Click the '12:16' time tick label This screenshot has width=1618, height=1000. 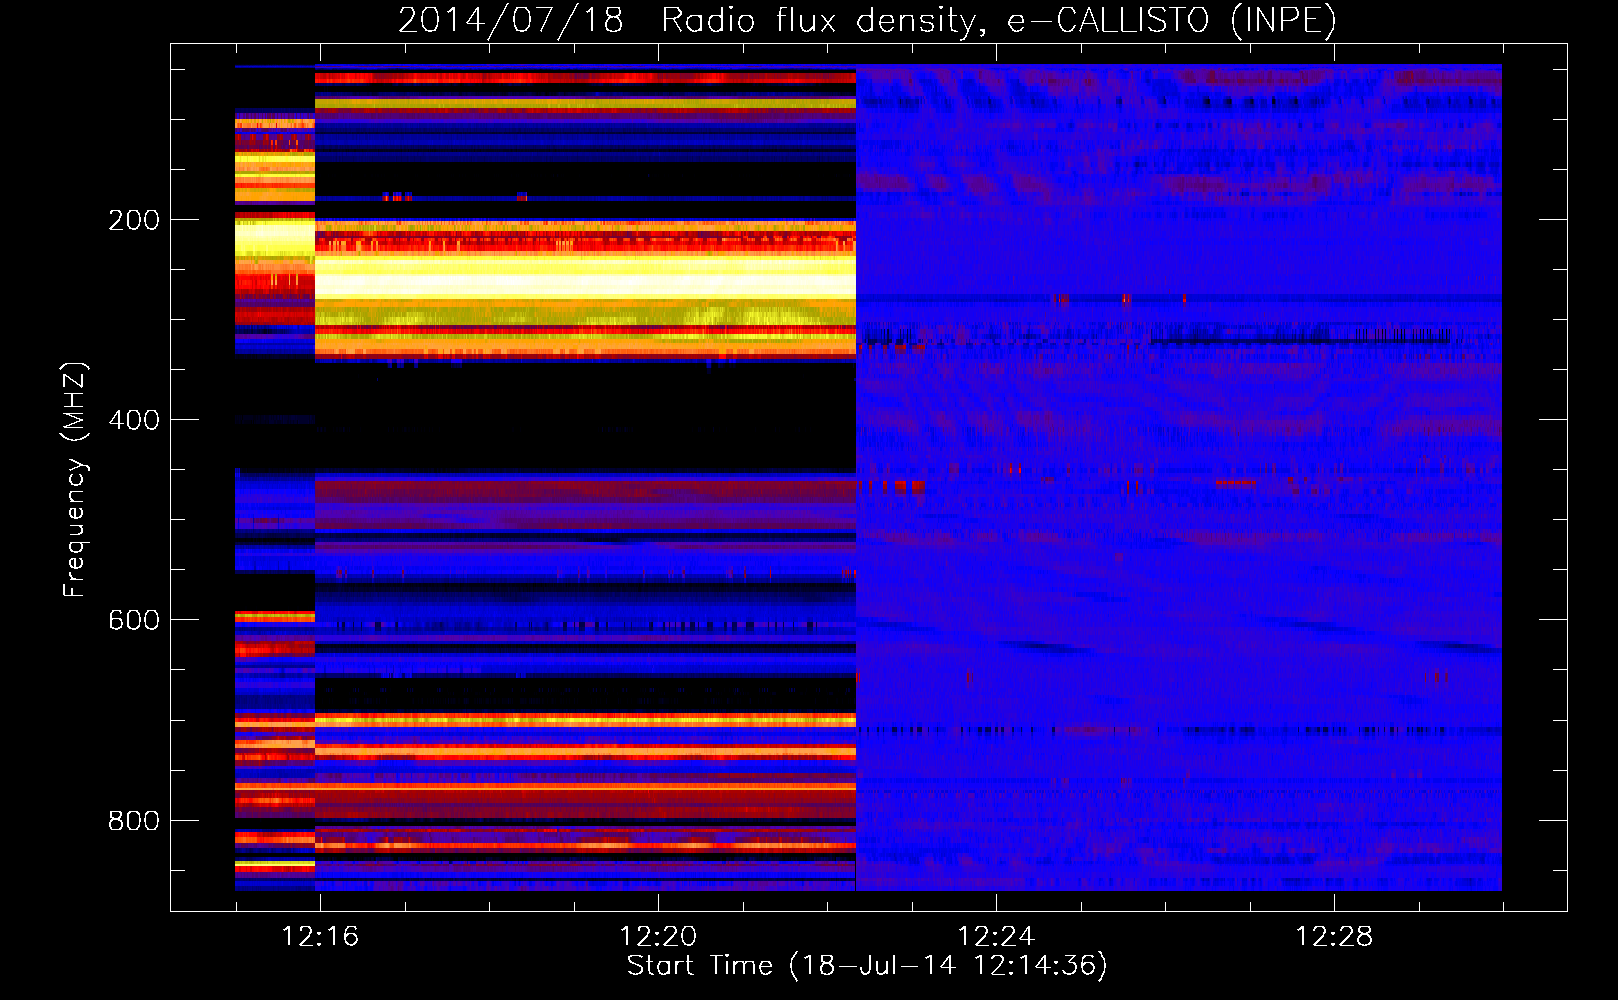[320, 936]
